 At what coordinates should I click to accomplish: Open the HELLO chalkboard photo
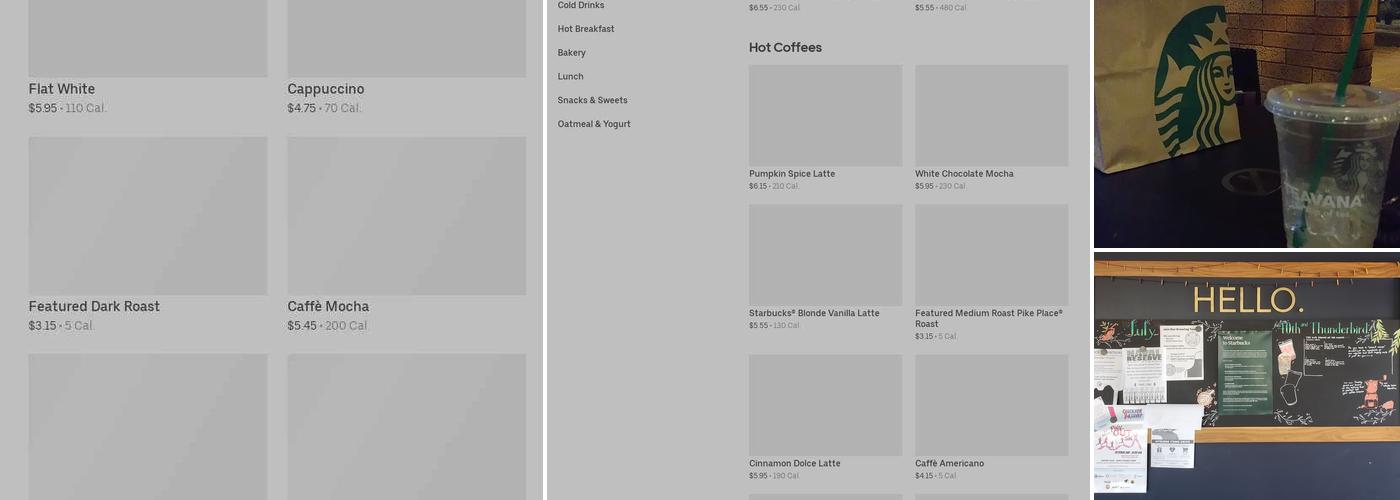click(1247, 376)
